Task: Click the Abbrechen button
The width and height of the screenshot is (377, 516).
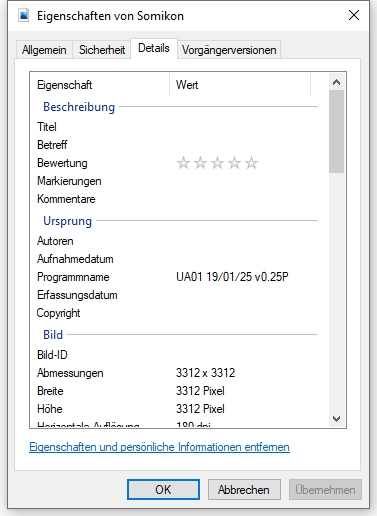Action: click(244, 489)
